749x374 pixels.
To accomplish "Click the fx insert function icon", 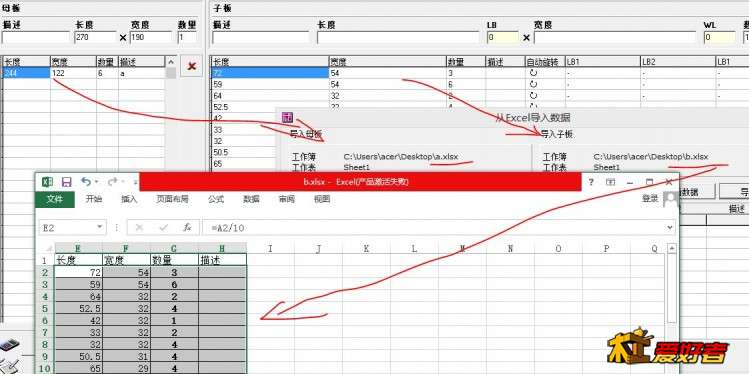I will [188, 228].
